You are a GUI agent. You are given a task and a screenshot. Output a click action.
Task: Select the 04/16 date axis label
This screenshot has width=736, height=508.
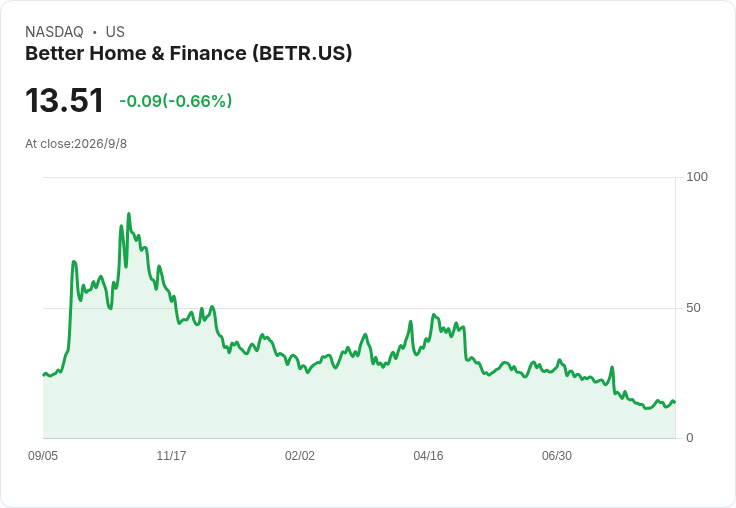(428, 455)
